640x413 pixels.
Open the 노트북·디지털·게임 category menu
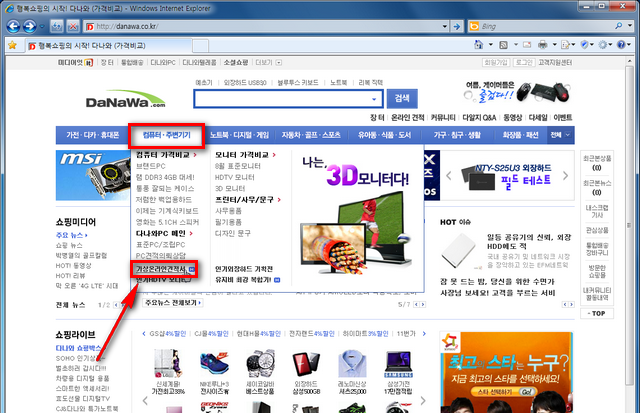240,135
